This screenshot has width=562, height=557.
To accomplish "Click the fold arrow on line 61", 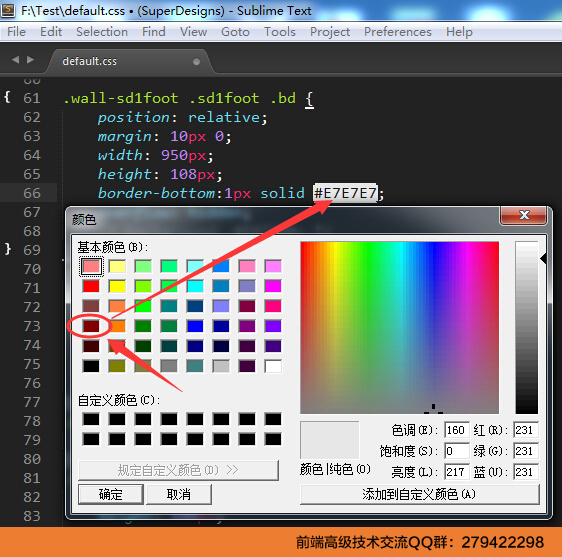I will [7, 97].
